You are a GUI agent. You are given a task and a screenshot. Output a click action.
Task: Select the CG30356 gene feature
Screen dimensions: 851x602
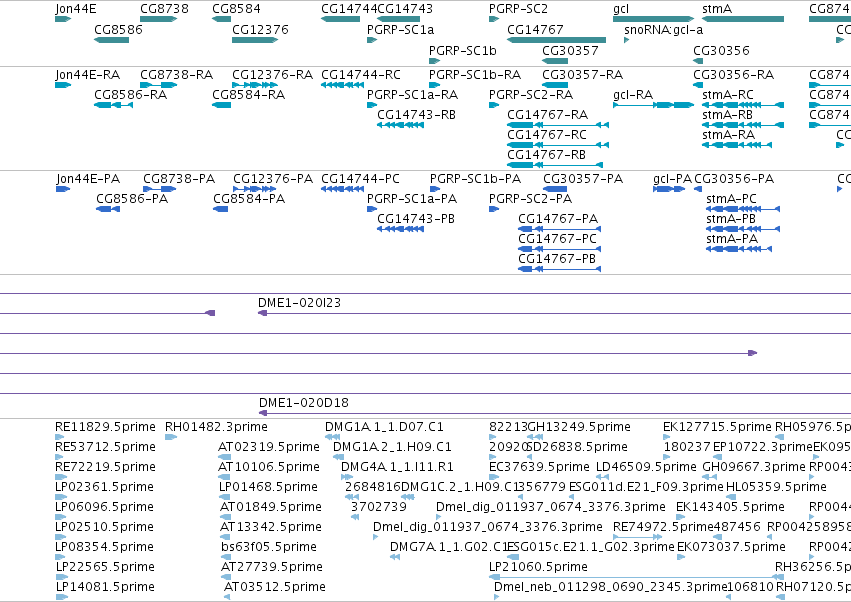click(698, 61)
